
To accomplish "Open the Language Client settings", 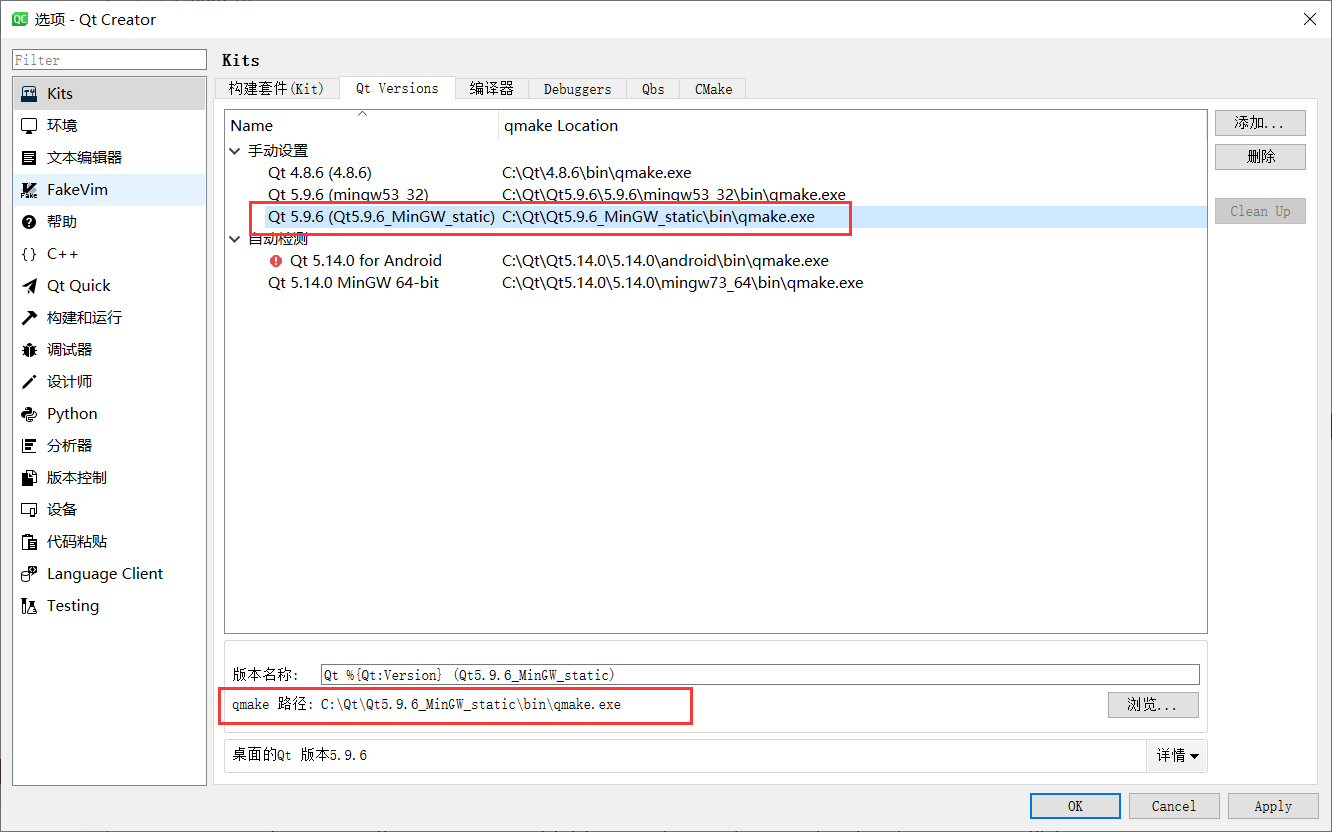I will 104,573.
